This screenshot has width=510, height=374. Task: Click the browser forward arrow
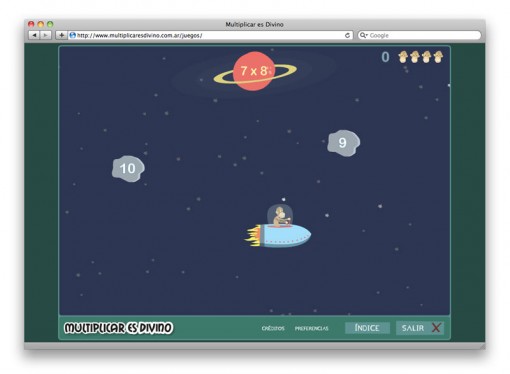[45, 35]
